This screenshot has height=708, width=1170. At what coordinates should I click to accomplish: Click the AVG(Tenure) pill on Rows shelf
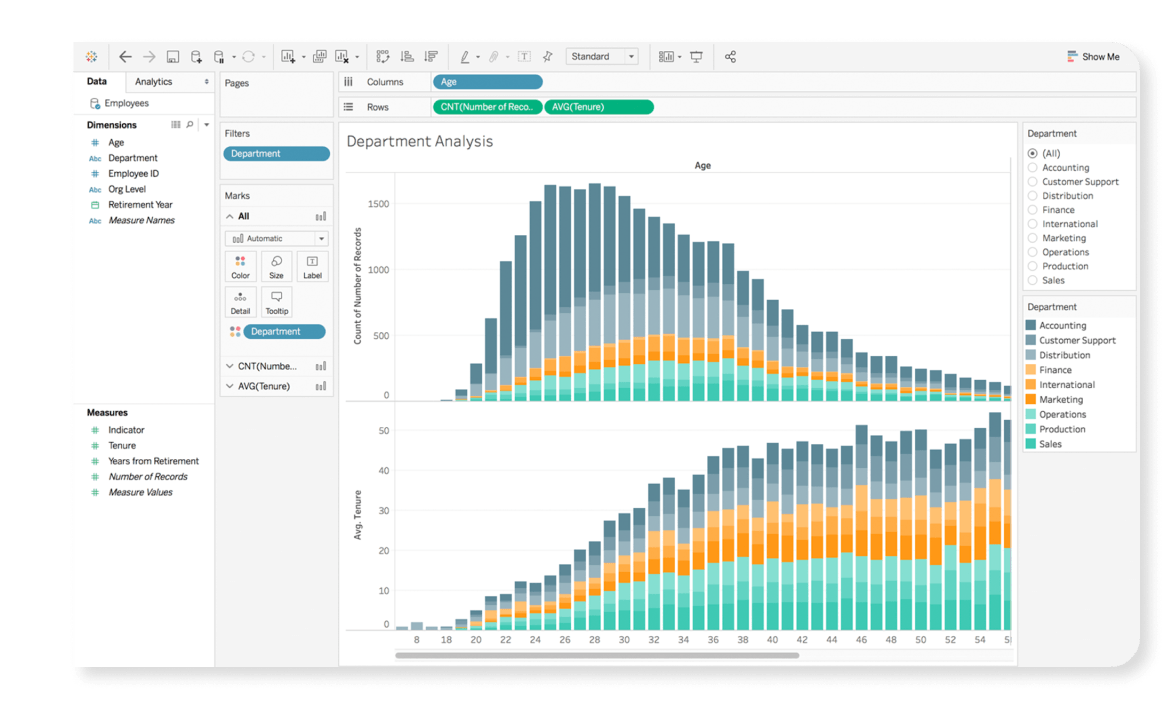tap(599, 107)
